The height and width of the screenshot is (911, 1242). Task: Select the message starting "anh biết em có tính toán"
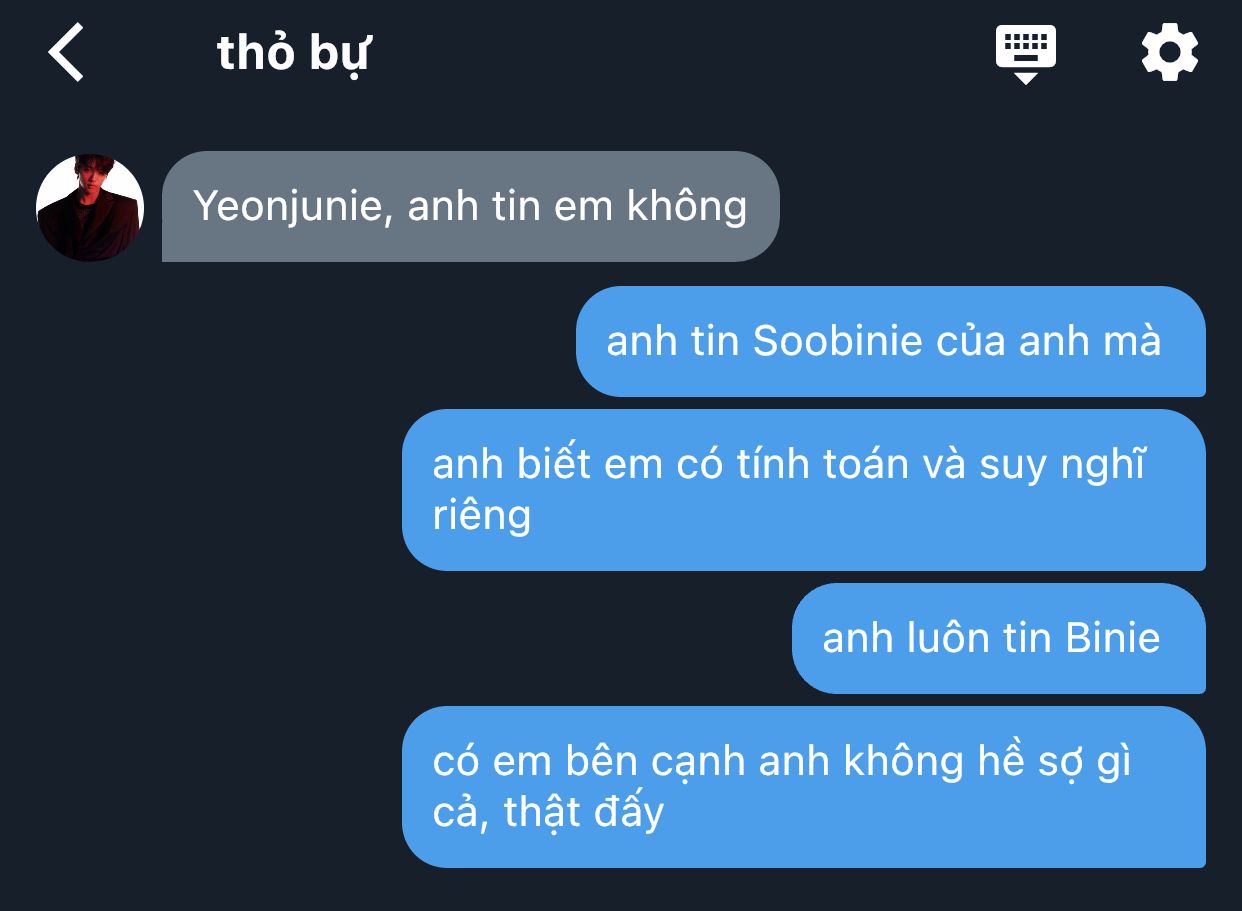(804, 490)
